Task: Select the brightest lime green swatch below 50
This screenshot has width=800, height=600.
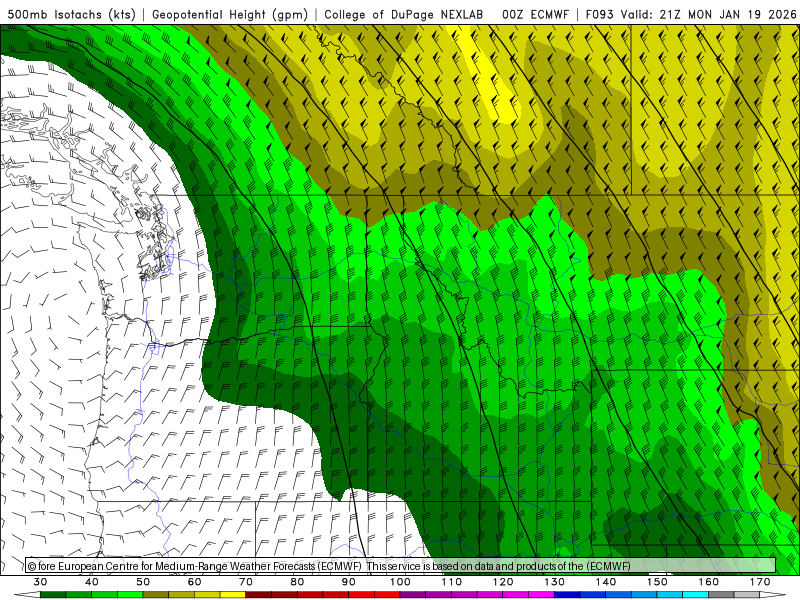Action: 130,595
